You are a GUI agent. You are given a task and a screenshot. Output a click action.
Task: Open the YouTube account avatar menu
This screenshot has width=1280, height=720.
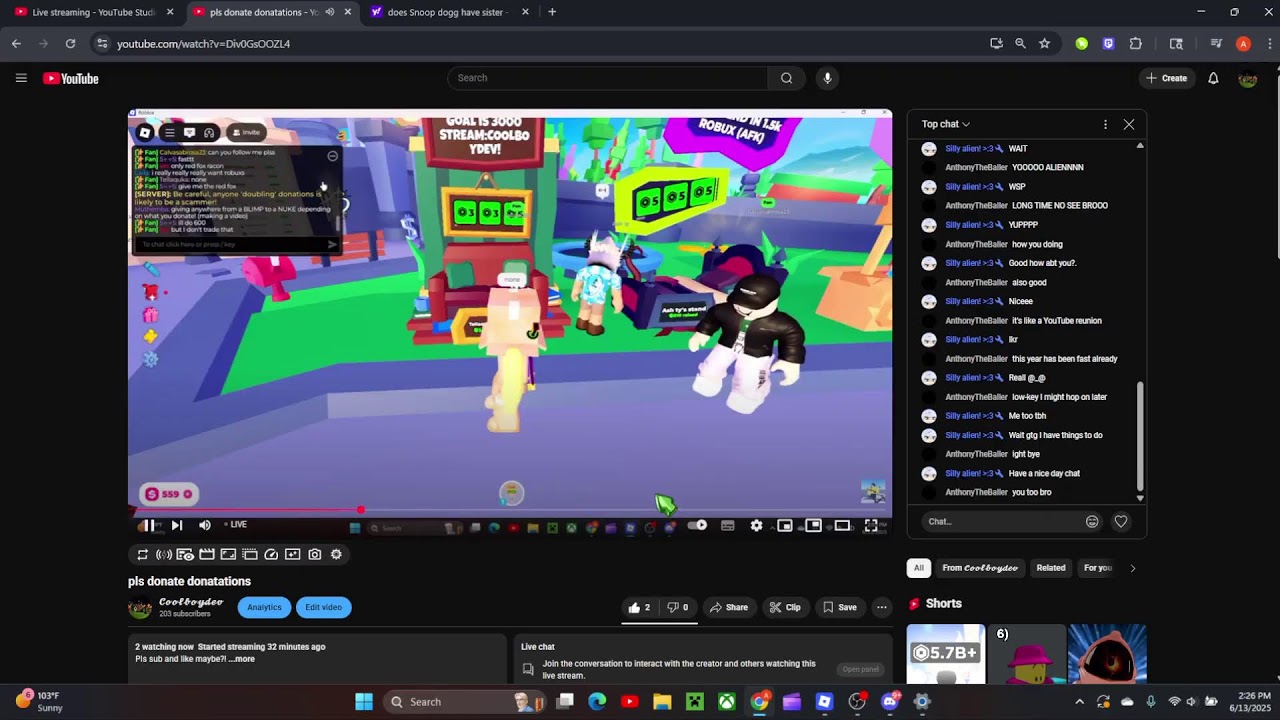click(x=1247, y=78)
